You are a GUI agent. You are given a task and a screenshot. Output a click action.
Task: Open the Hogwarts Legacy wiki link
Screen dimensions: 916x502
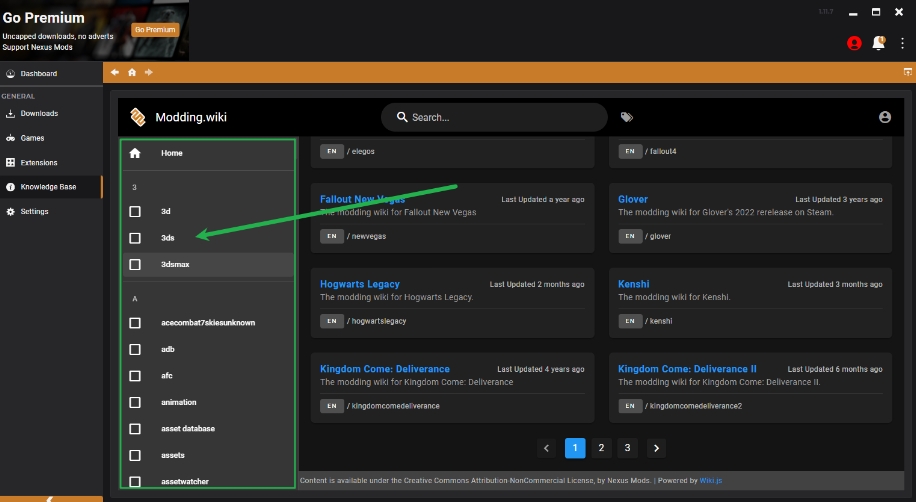359,284
